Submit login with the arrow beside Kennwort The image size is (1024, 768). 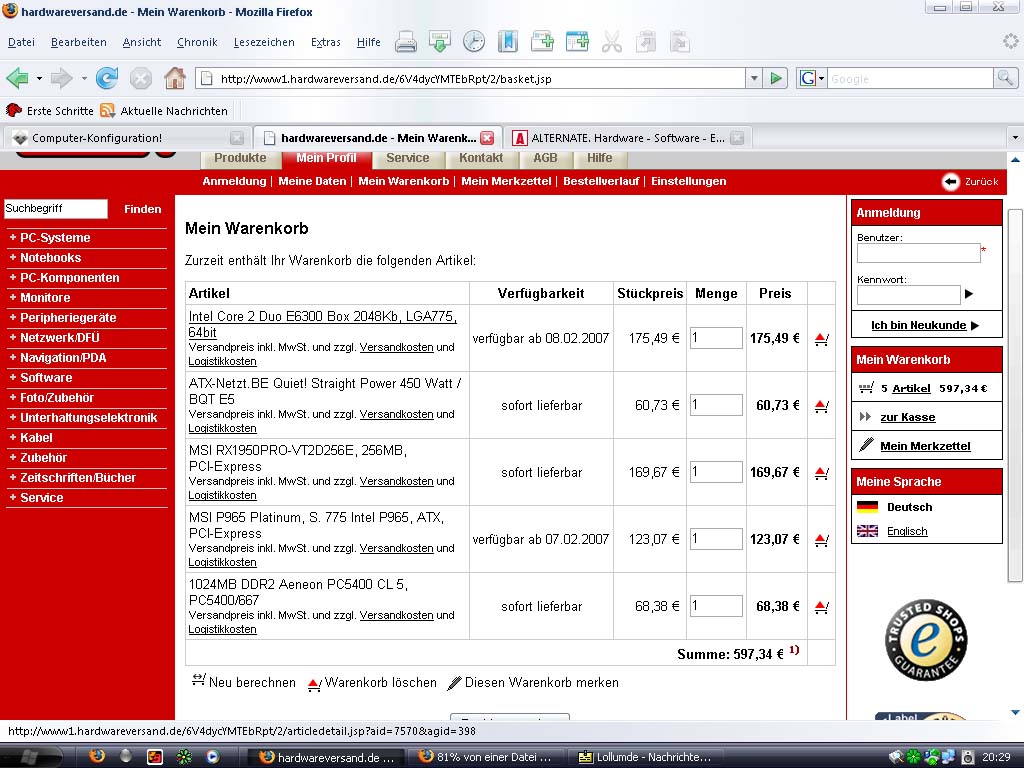969,294
